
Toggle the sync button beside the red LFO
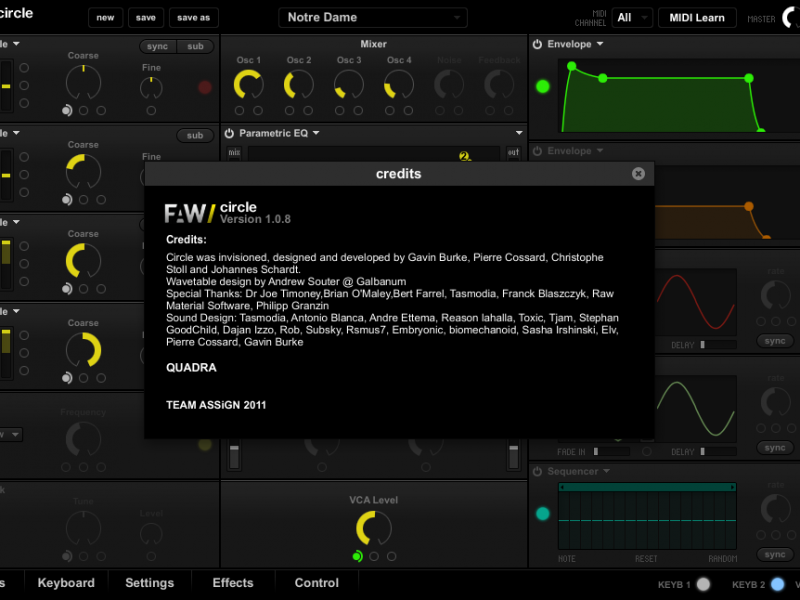point(774,341)
